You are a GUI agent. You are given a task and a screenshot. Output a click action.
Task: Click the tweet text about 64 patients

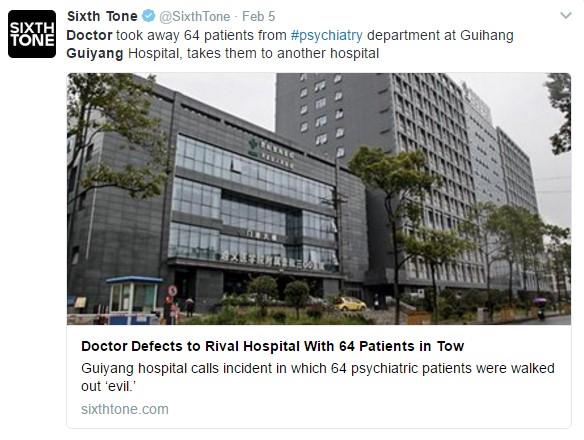(x=290, y=44)
